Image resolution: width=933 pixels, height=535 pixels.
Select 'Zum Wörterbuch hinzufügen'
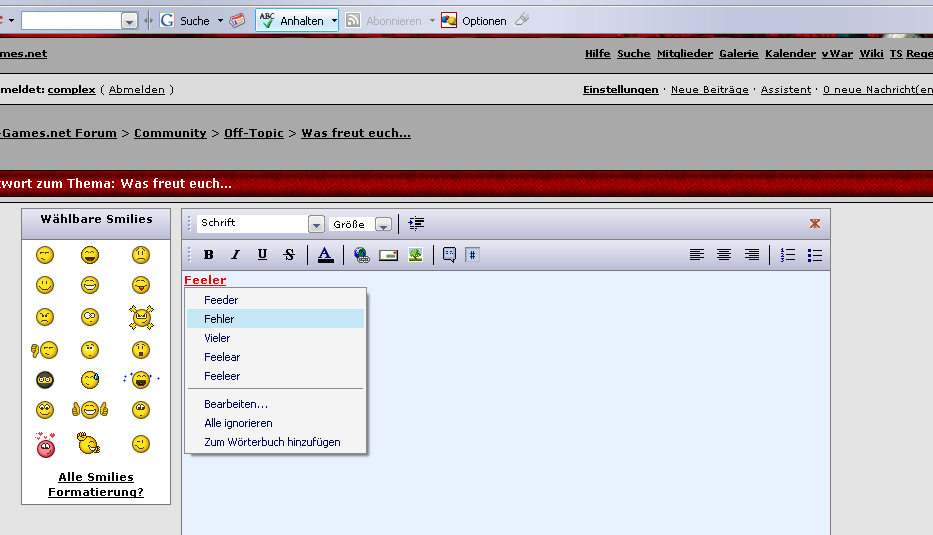(x=275, y=442)
